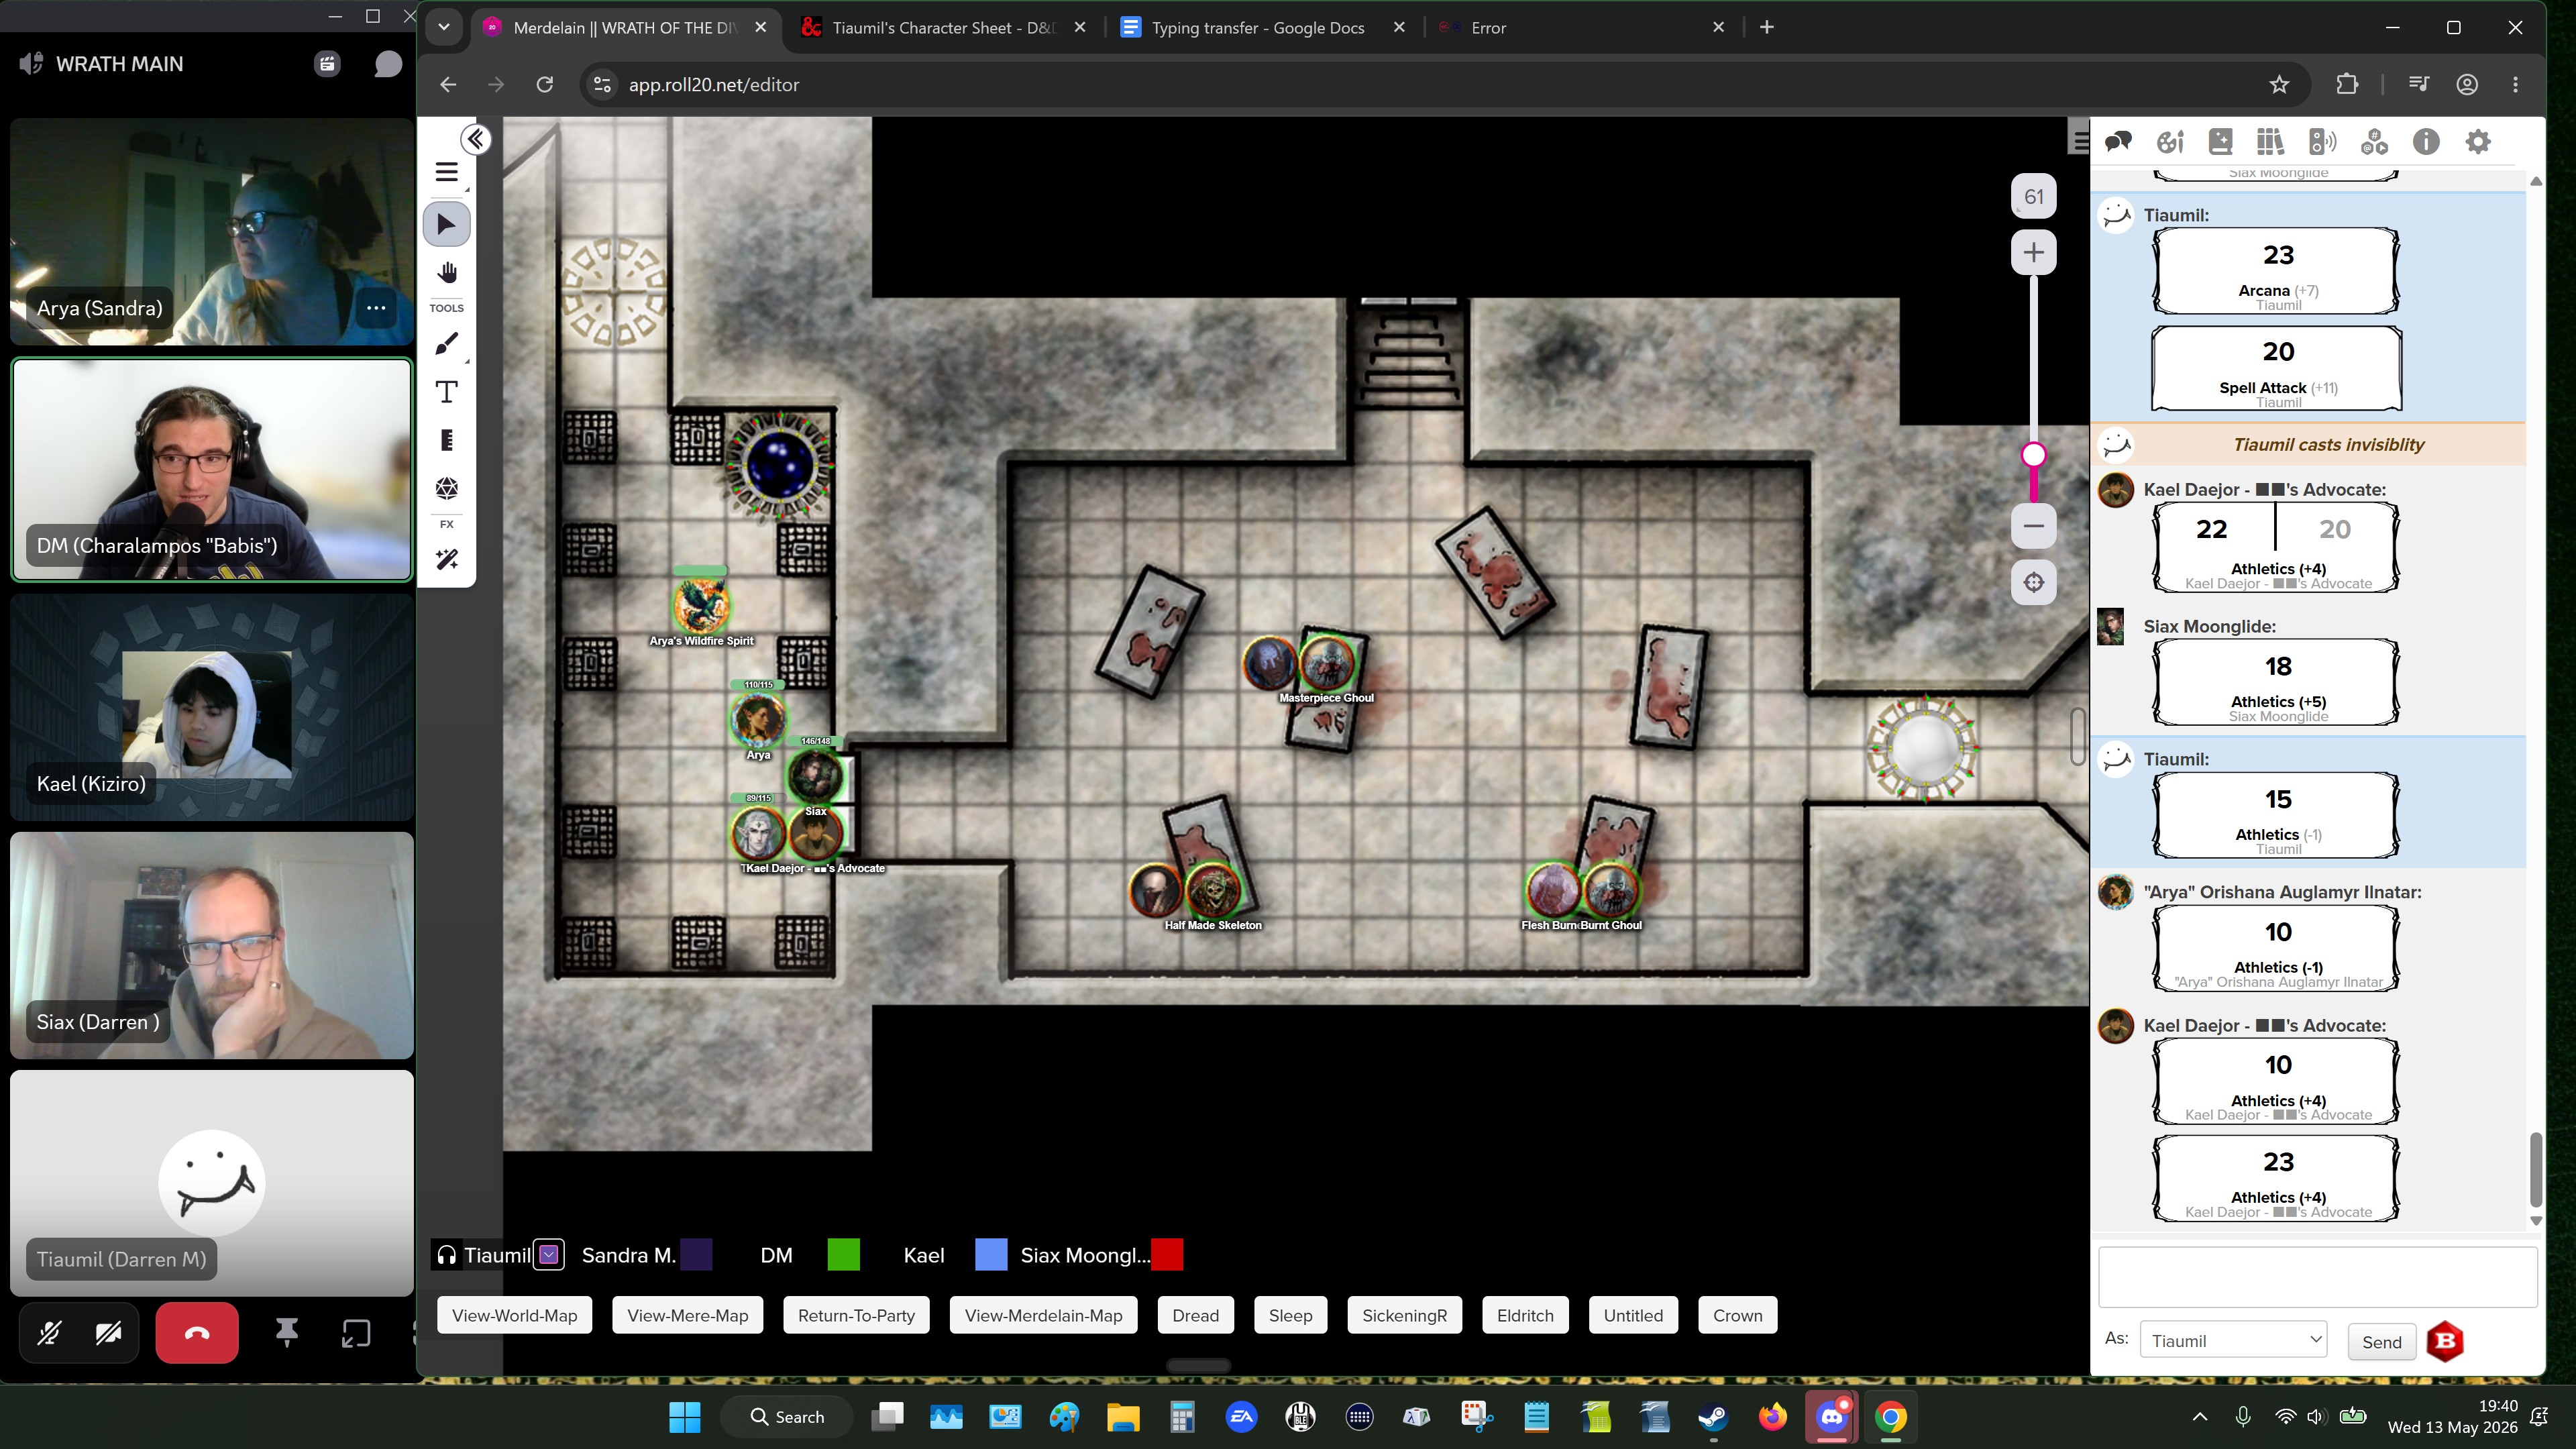
Task: Open the Art Library sidebar tab
Action: (x=2169, y=142)
